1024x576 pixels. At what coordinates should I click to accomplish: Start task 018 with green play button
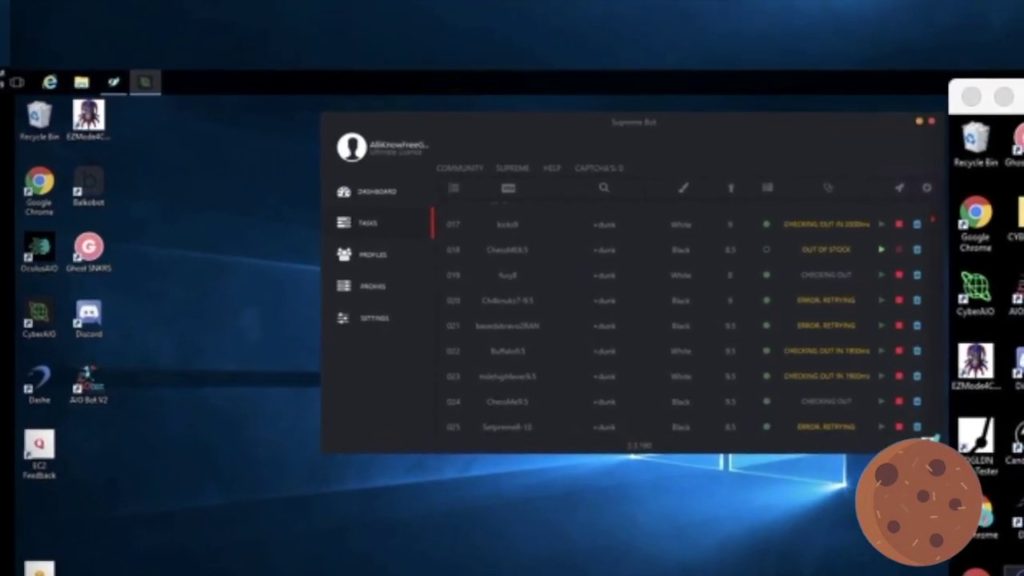pos(881,250)
